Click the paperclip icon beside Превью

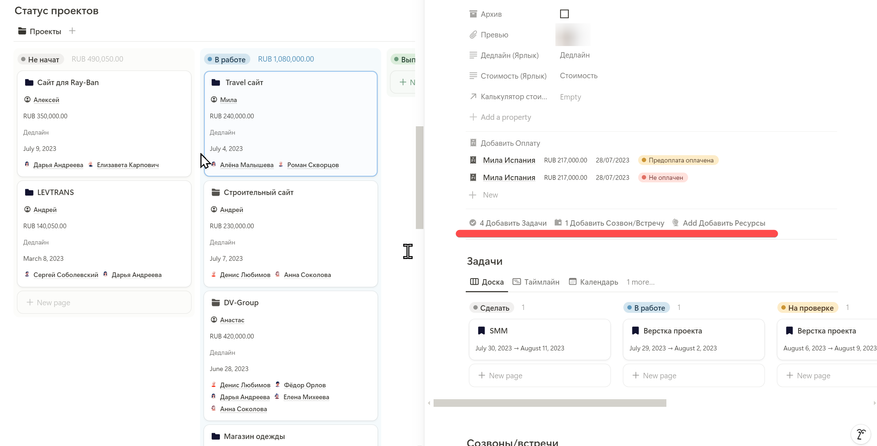coord(473,35)
